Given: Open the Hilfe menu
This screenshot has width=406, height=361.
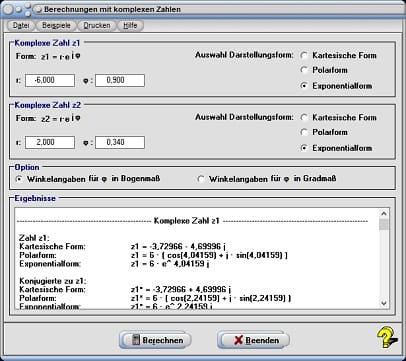Looking at the screenshot, I should (130, 25).
